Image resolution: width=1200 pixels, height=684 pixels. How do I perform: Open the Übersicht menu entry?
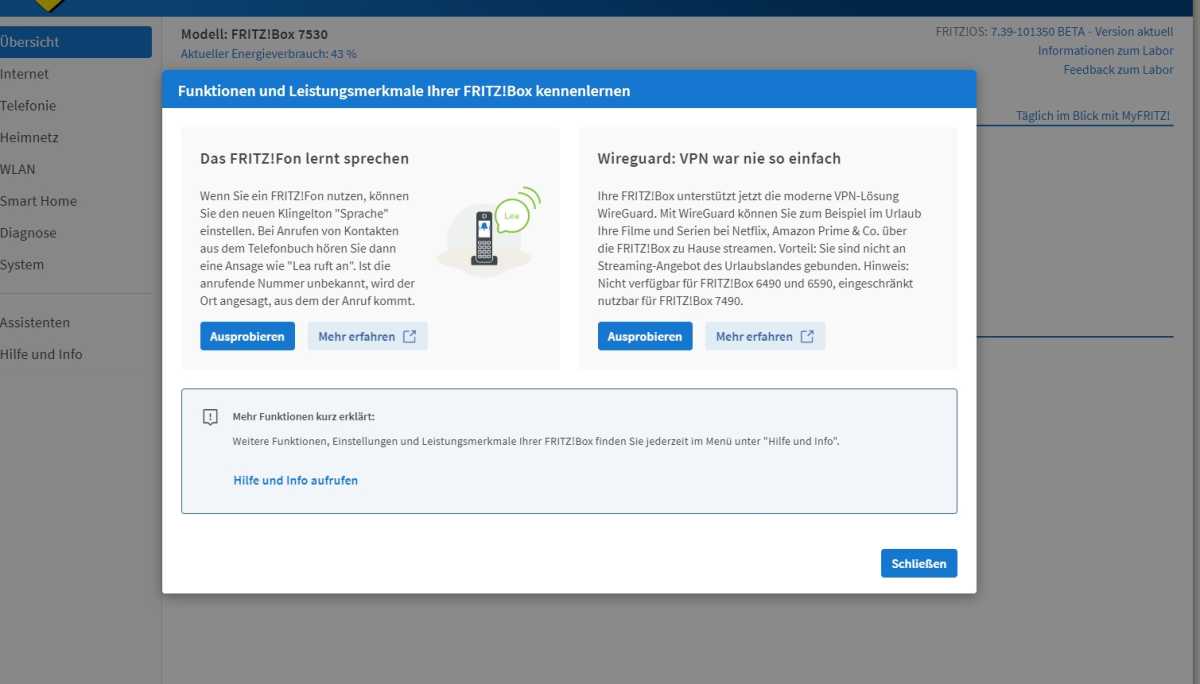point(75,42)
